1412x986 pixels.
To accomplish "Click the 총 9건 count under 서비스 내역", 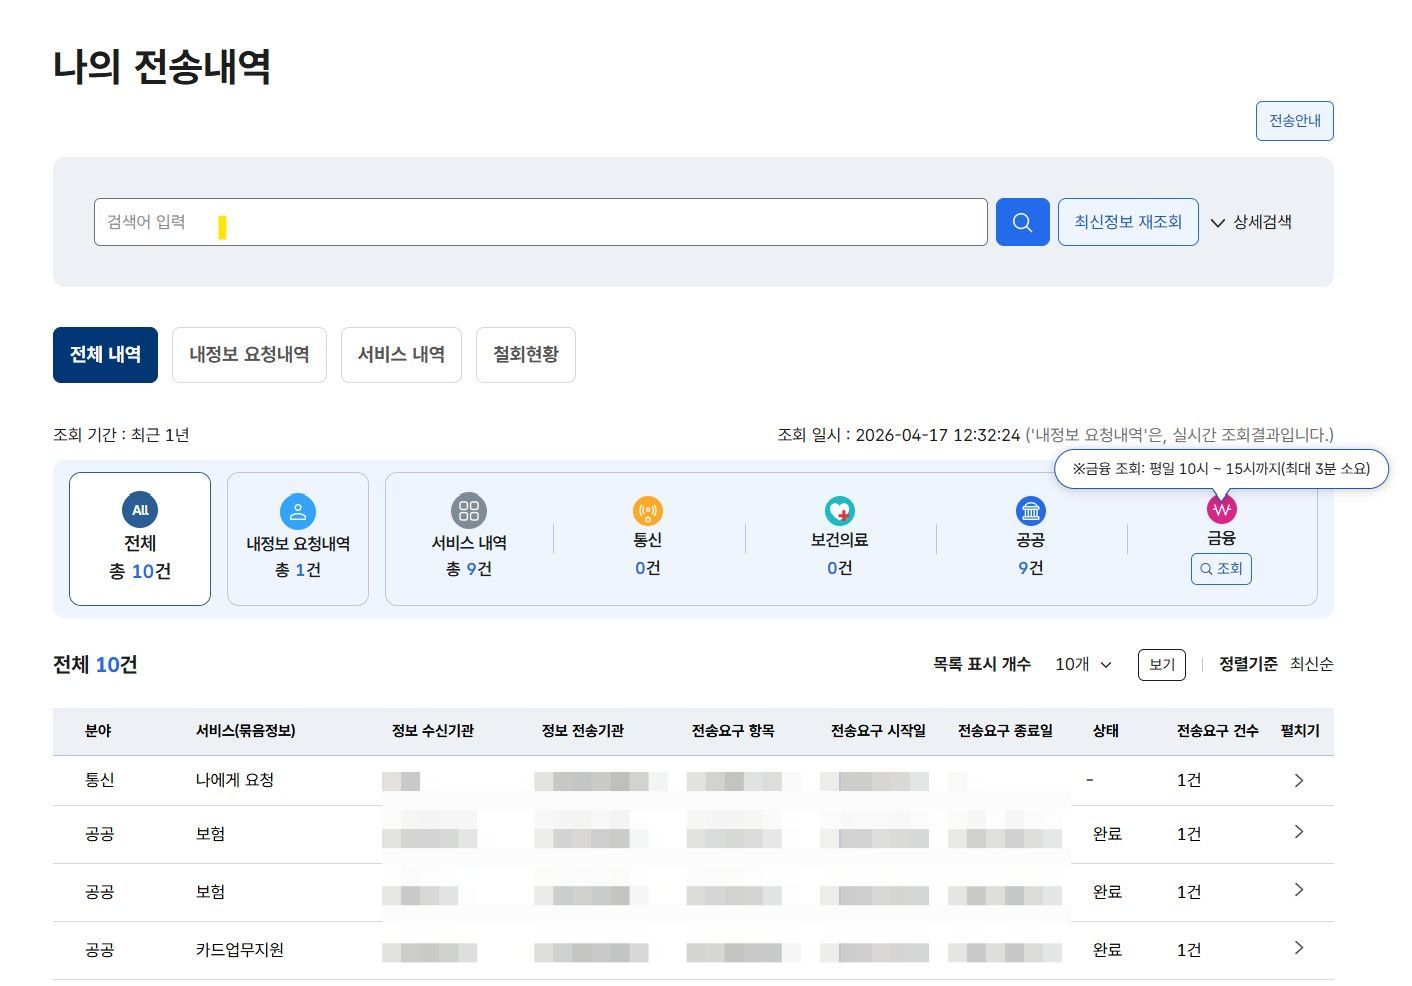I will tap(469, 569).
